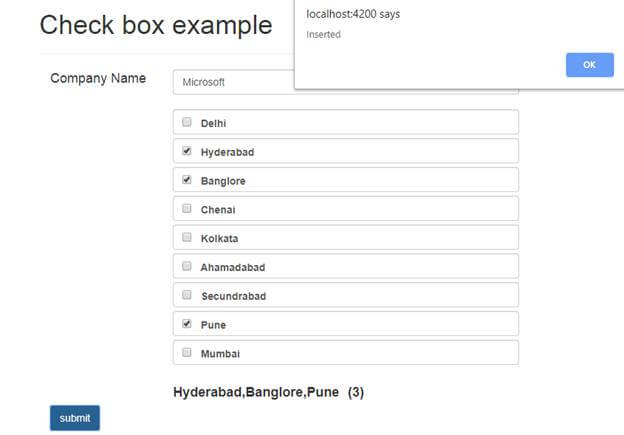
Task: Toggle the Secundrabad checkbox on
Action: [187, 295]
